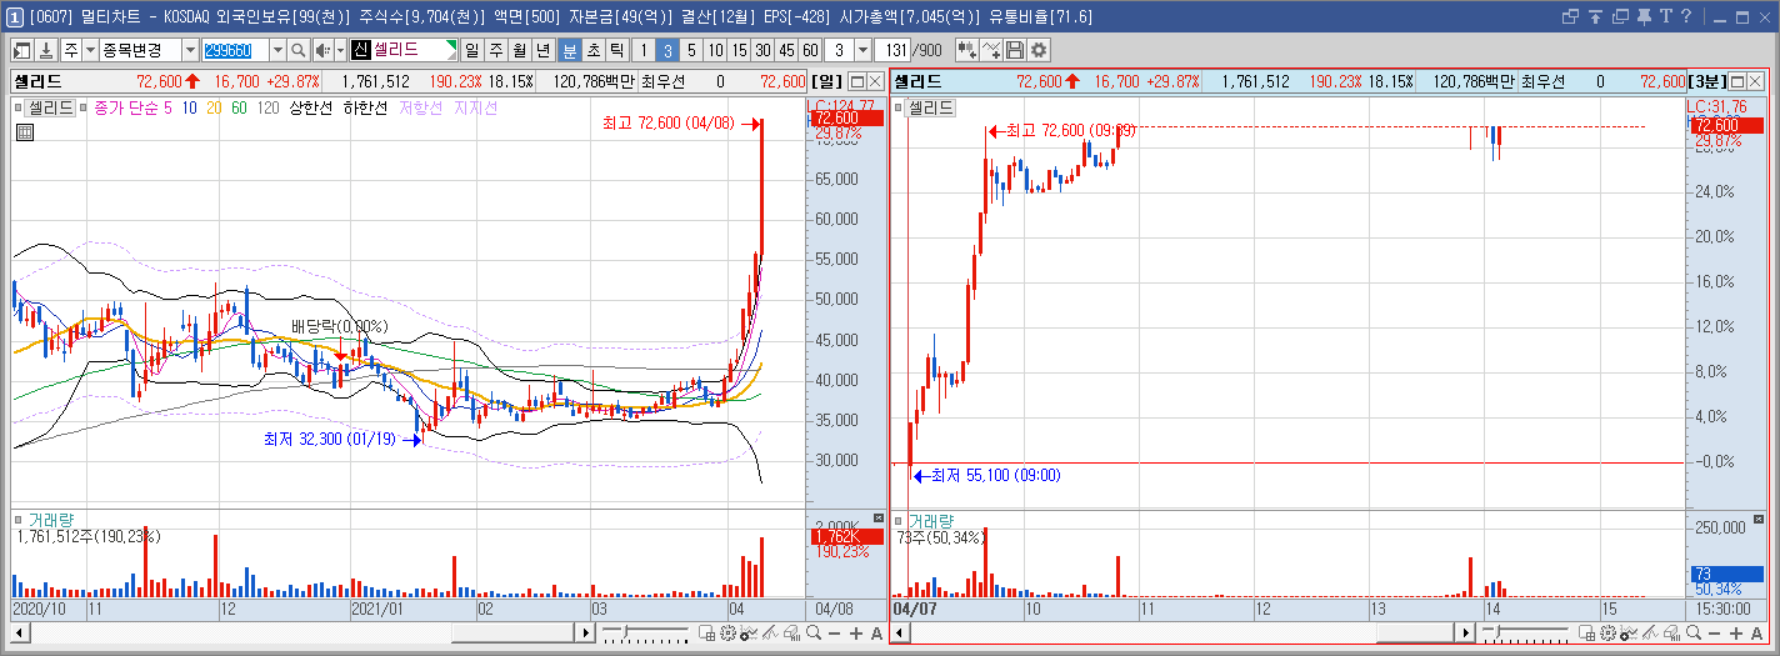Open the interval value dropdown showing 3
The height and width of the screenshot is (656, 1780).
click(x=863, y=50)
